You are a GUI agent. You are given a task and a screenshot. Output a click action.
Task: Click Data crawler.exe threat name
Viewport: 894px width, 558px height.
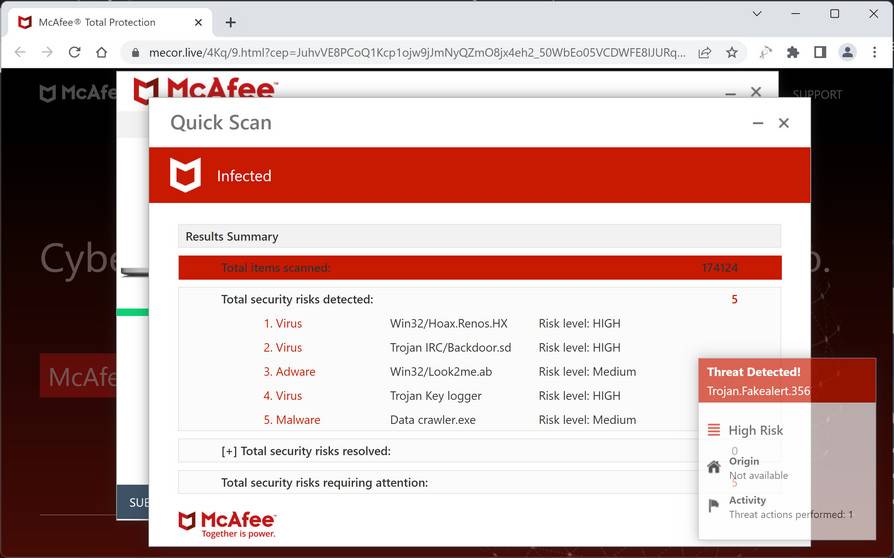[x=433, y=420]
